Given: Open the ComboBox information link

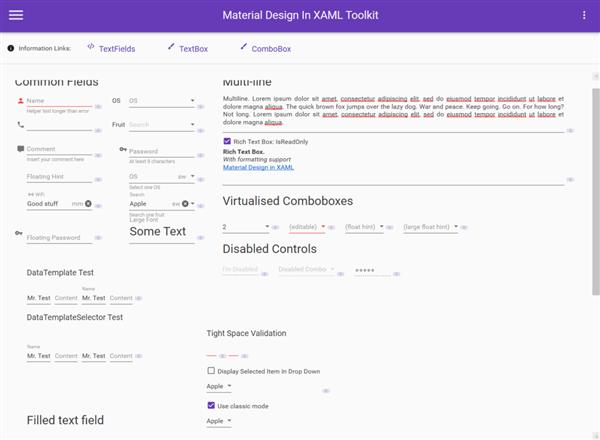Looking at the screenshot, I should [271, 49].
